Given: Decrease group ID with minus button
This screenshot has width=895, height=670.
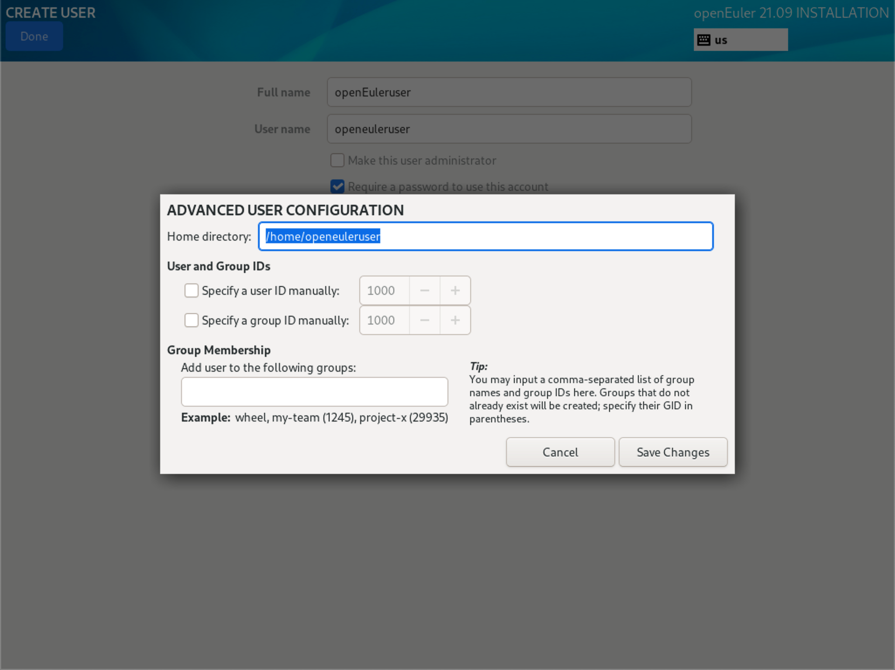Looking at the screenshot, I should pyautogui.click(x=424, y=321).
